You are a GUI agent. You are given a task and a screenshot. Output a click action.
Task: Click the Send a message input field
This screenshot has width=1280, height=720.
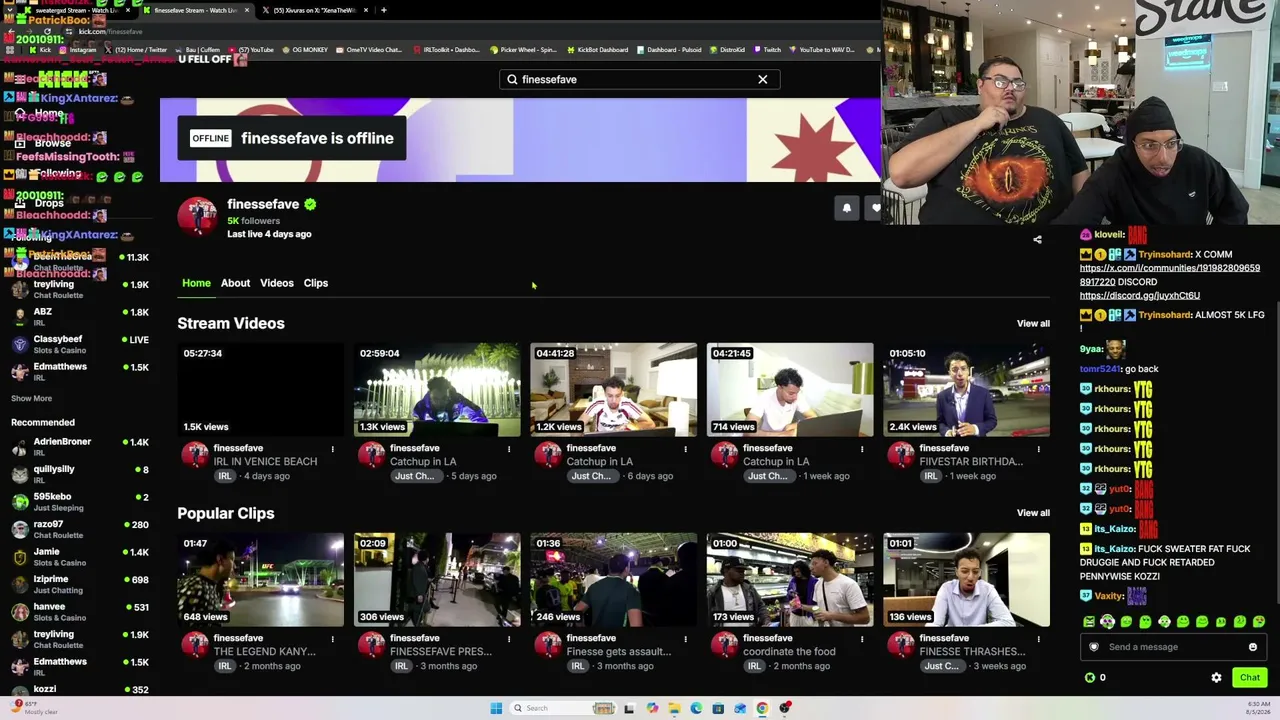click(x=1172, y=647)
